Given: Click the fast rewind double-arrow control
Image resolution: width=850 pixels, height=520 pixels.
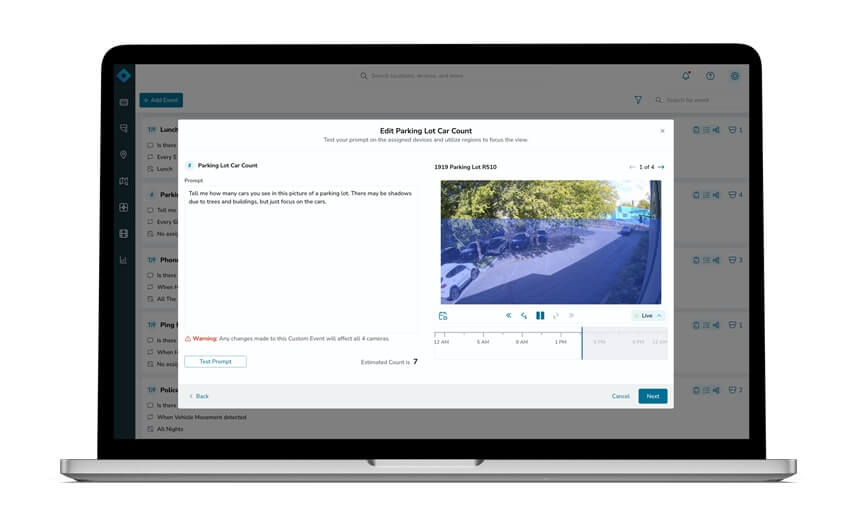Looking at the screenshot, I should tap(508, 316).
